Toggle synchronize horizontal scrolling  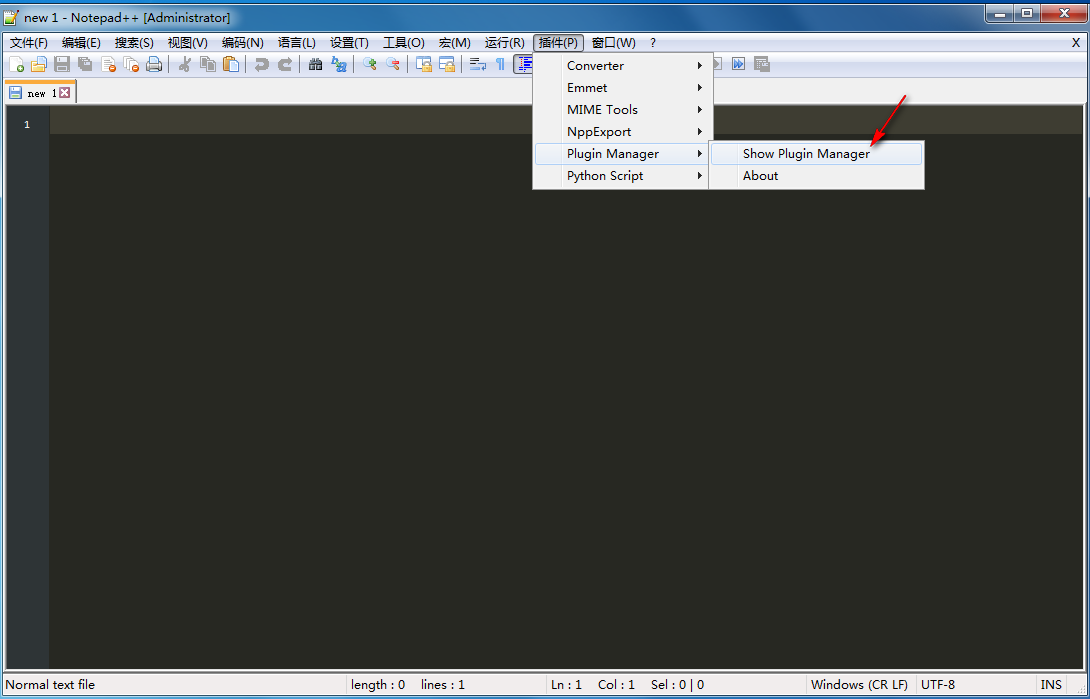(x=446, y=65)
